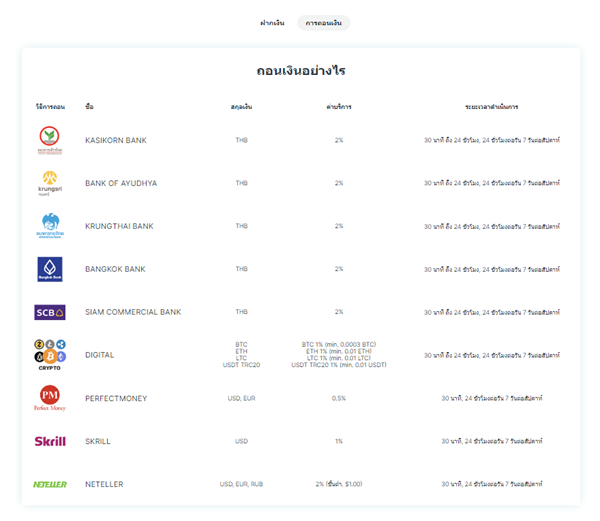The width and height of the screenshot is (600, 521).
Task: Click the Crypto coins icon
Action: pos(49,355)
